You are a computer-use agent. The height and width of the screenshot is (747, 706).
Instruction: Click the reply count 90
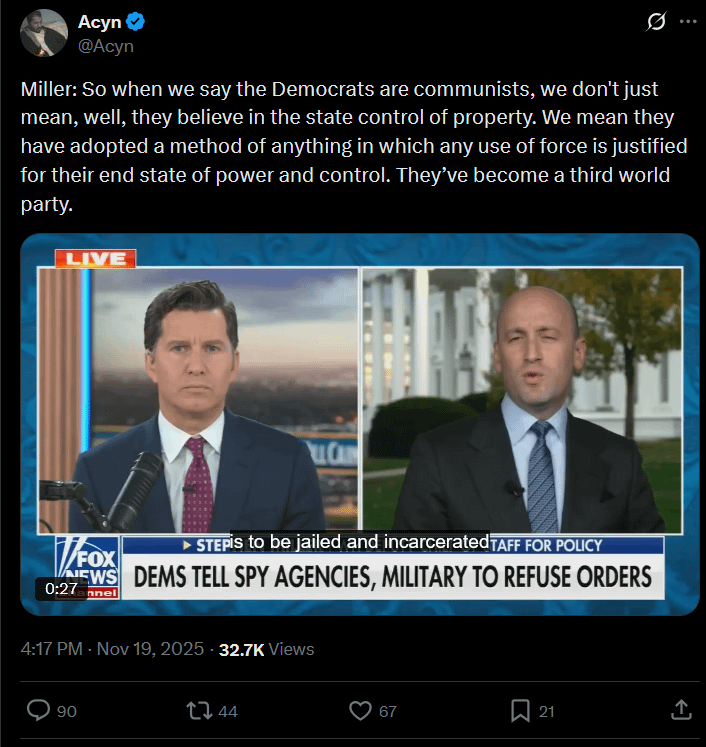(x=67, y=711)
